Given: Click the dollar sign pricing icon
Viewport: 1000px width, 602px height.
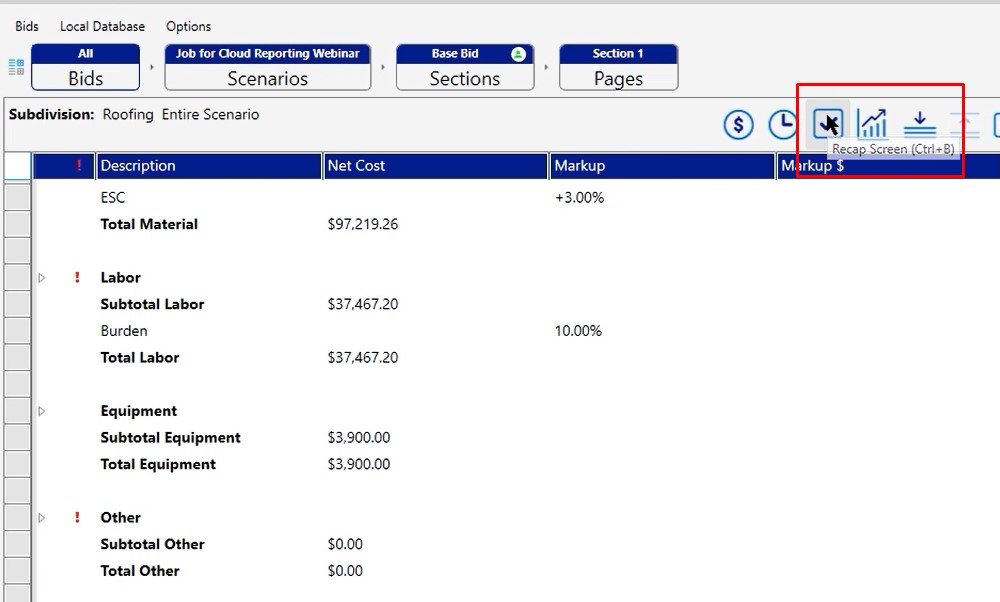Looking at the screenshot, I should 738,125.
